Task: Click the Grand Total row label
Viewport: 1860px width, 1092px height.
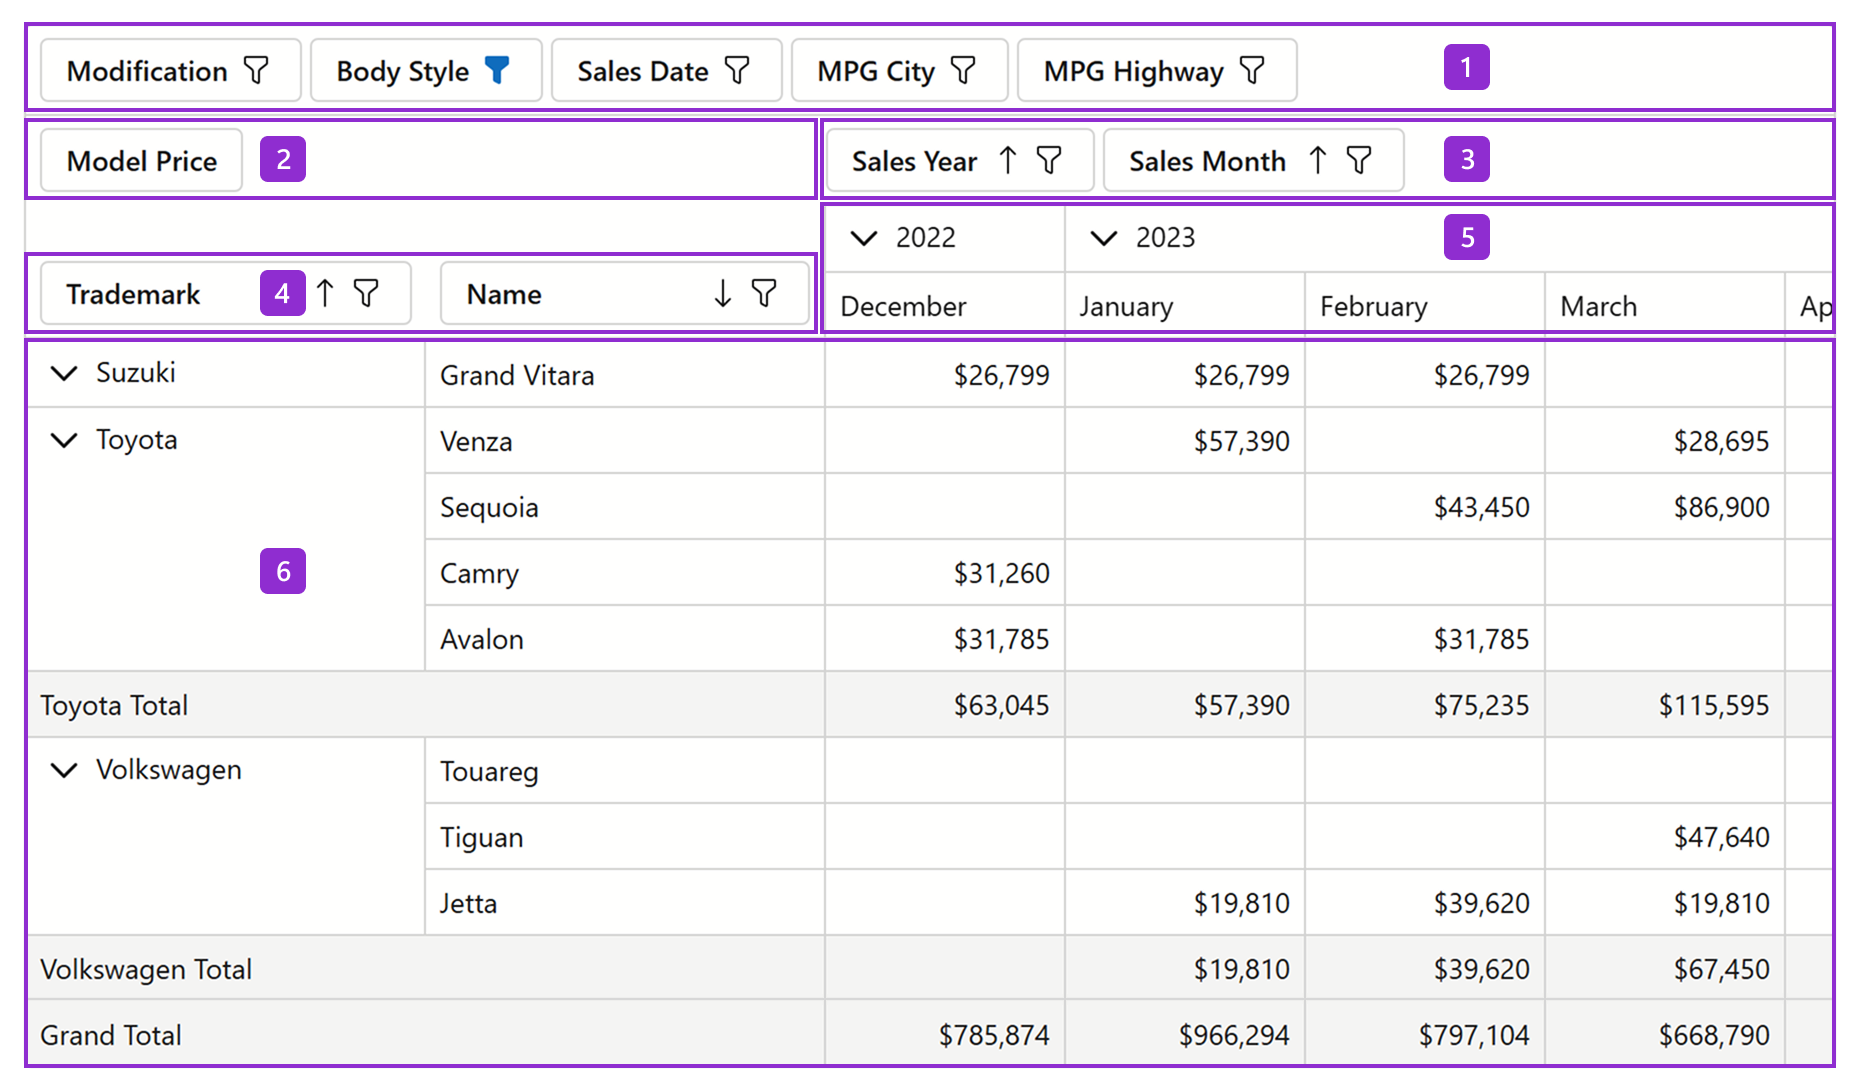Action: tap(111, 1035)
